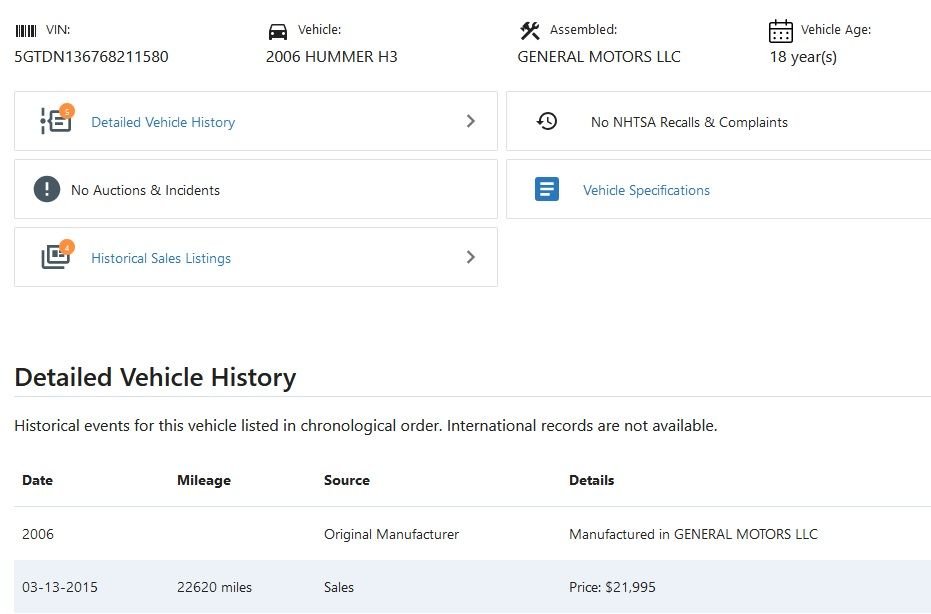Select the 03-13-2015 sales history row
The width and height of the screenshot is (931, 614).
[472, 587]
